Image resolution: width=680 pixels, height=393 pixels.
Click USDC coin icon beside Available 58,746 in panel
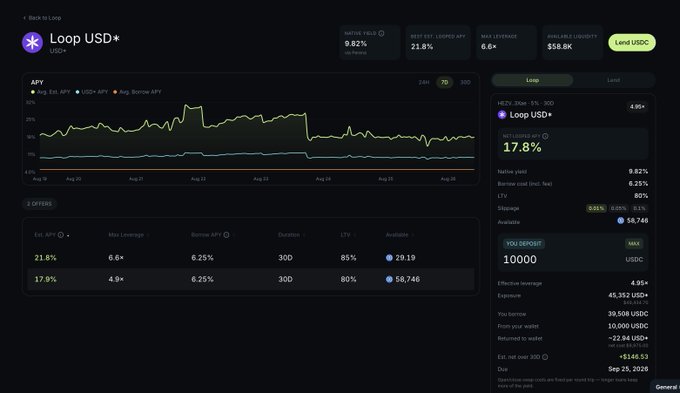tap(621, 221)
